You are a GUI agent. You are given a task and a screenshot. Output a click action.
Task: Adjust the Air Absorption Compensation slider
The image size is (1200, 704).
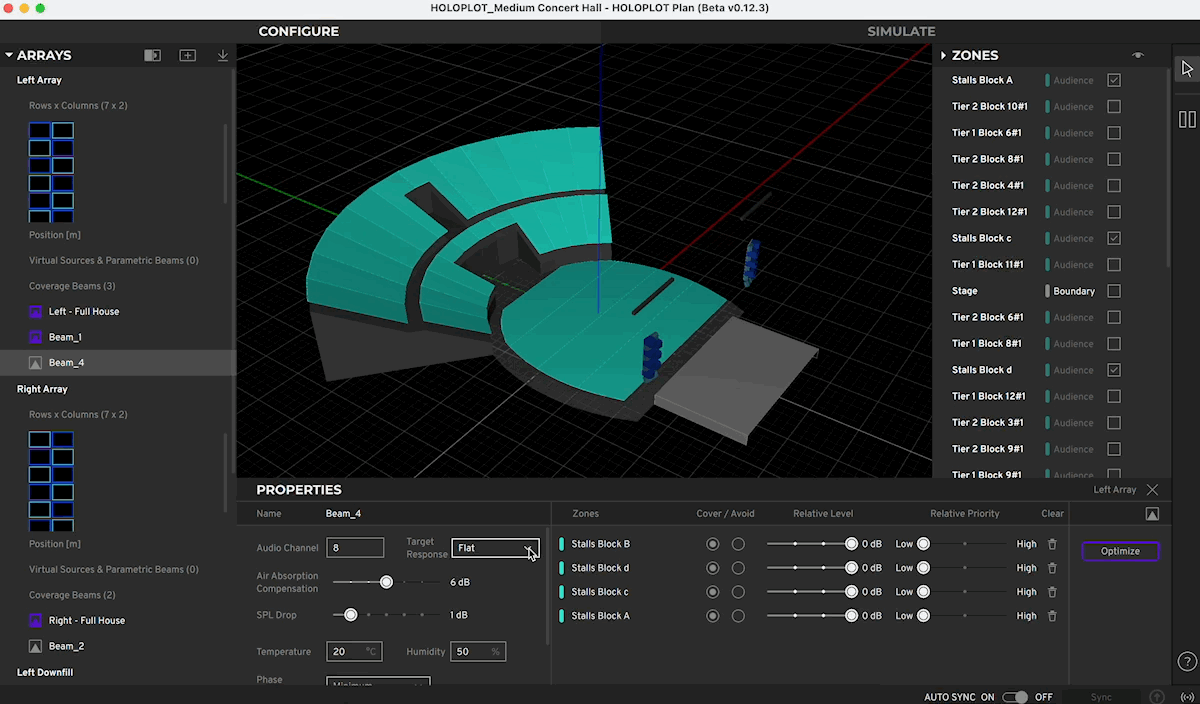[386, 582]
